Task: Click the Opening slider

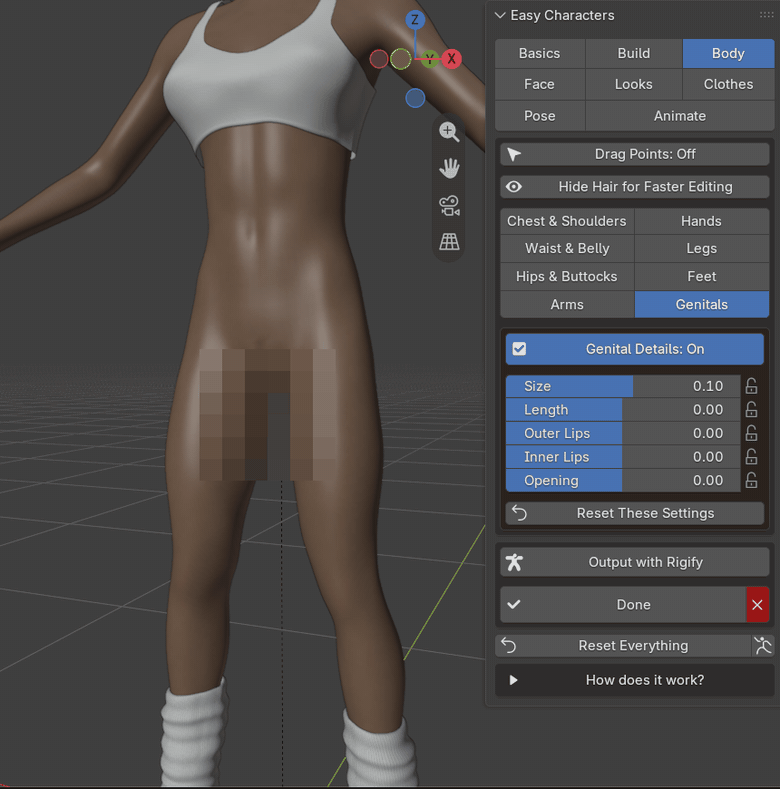Action: coord(623,481)
